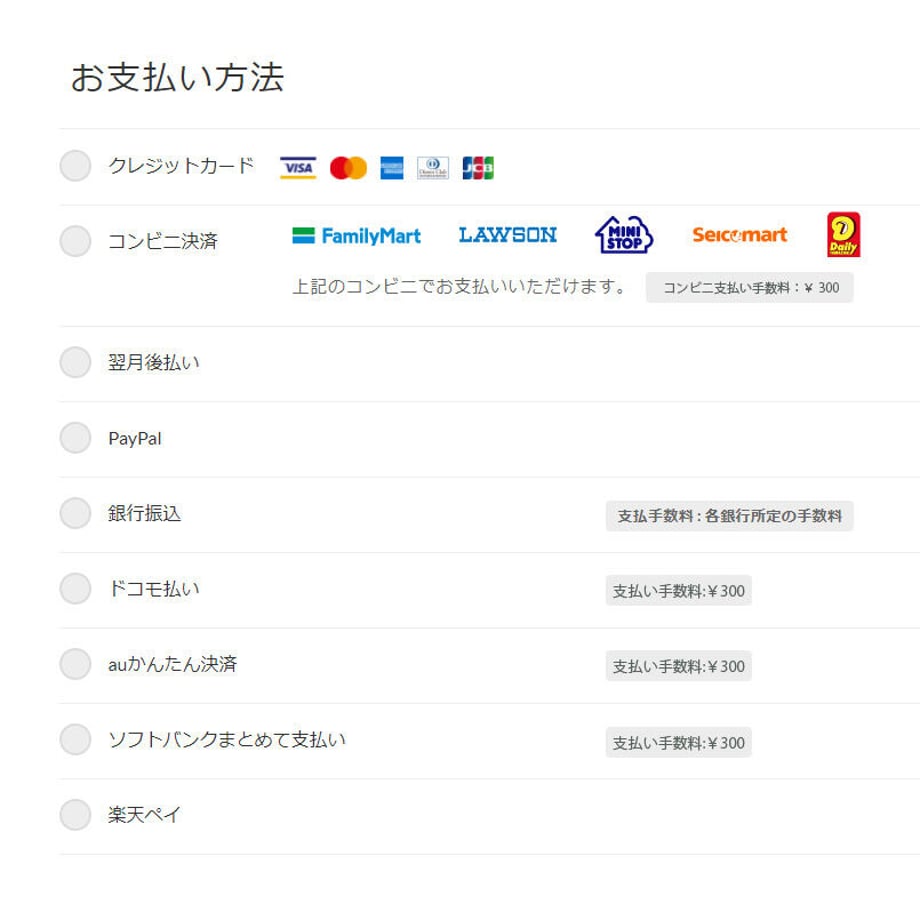Click the MINI STOP logo
The width and height of the screenshot is (920, 920).
point(624,235)
